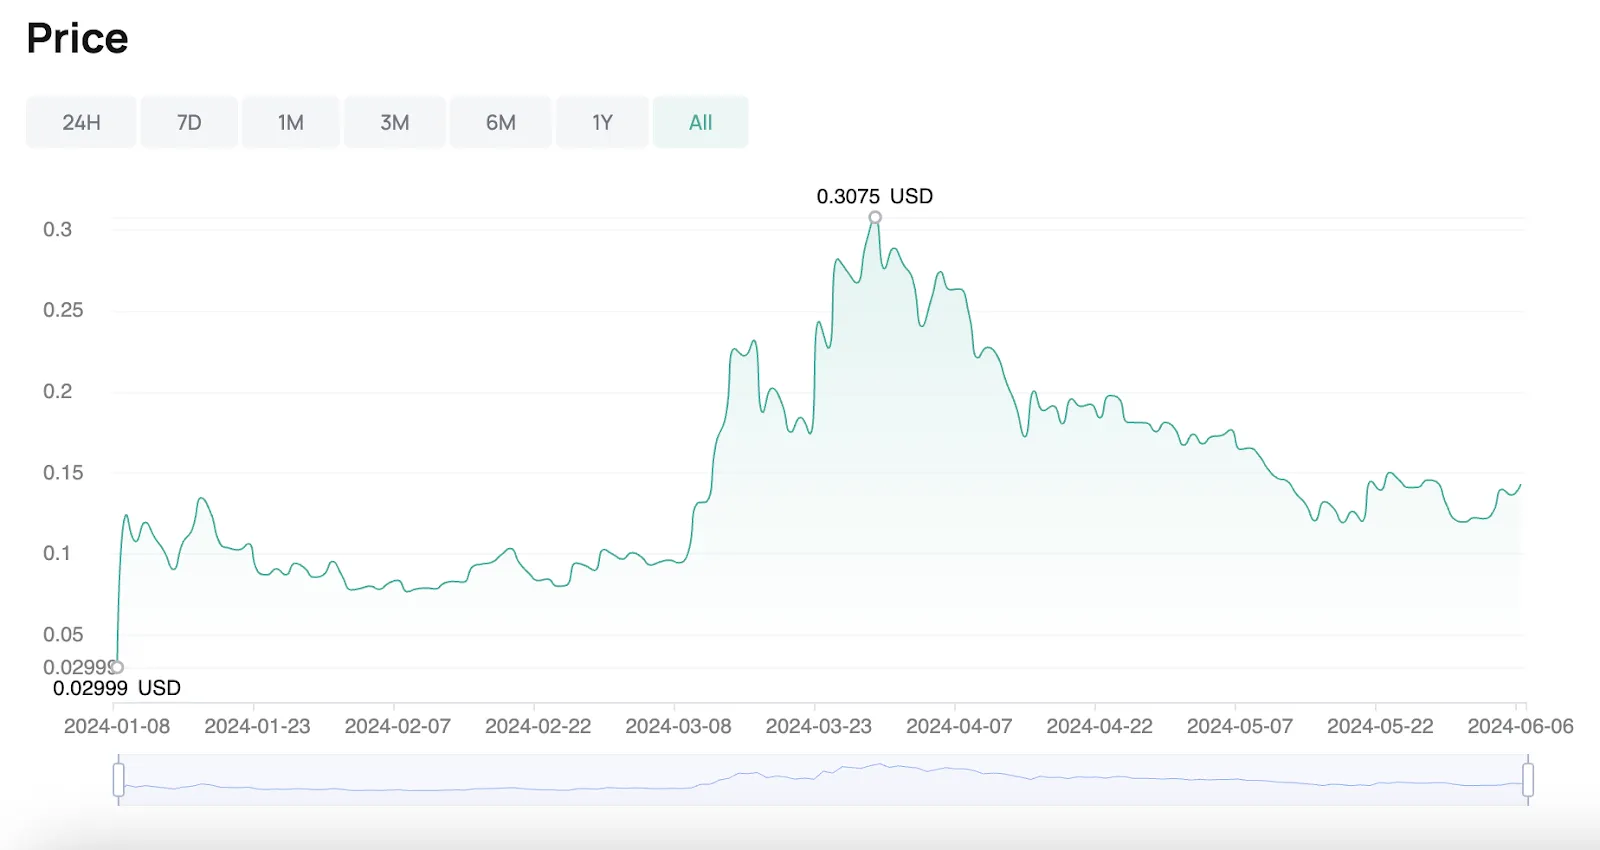Choose the 1M time range tab
The width and height of the screenshot is (1600, 850).
pyautogui.click(x=291, y=122)
